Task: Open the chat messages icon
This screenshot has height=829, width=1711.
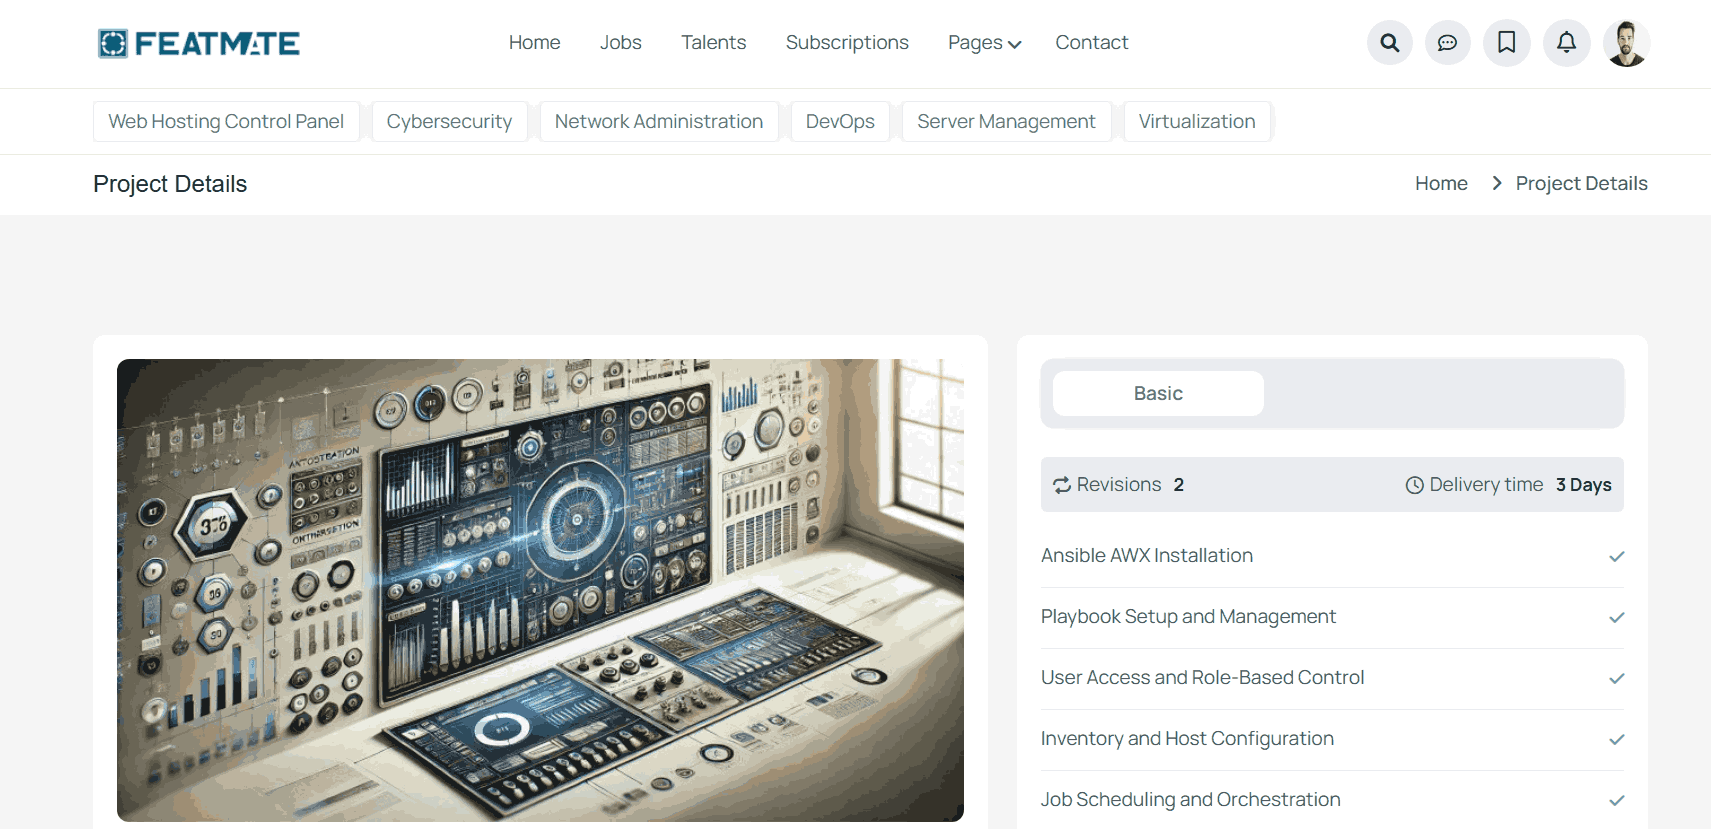Action: click(1447, 43)
